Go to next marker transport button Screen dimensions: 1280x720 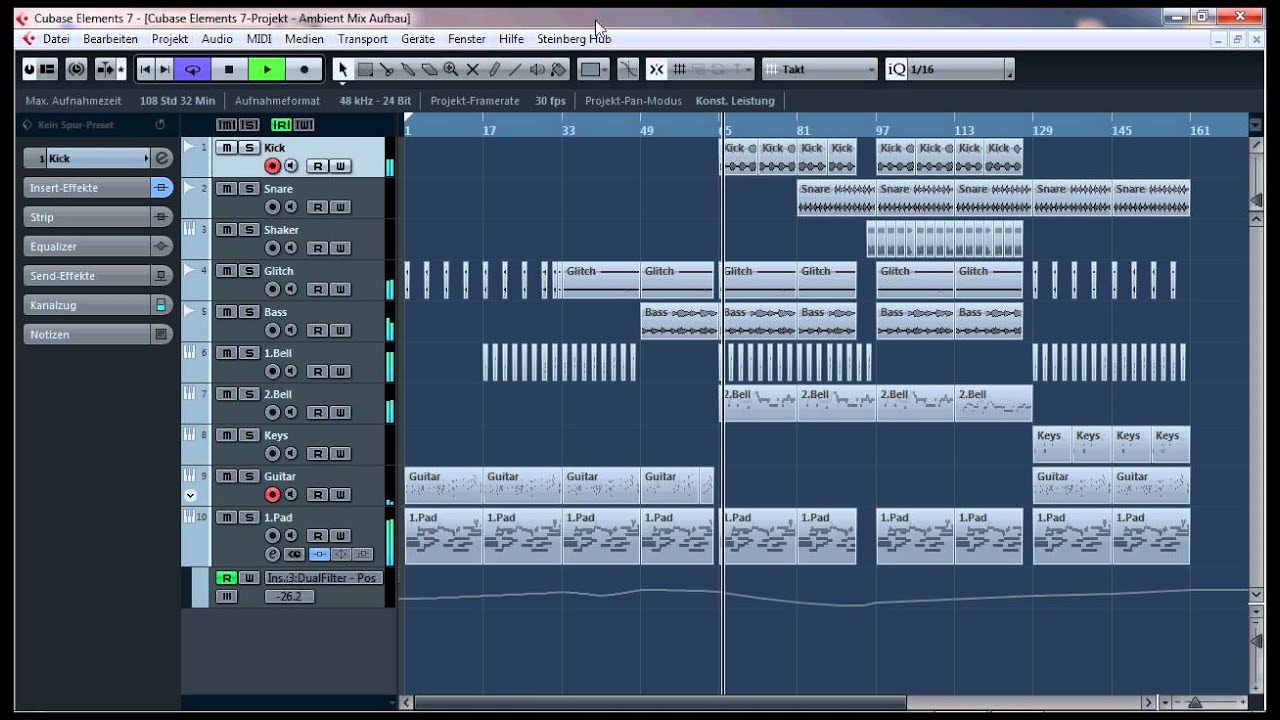[x=164, y=69]
